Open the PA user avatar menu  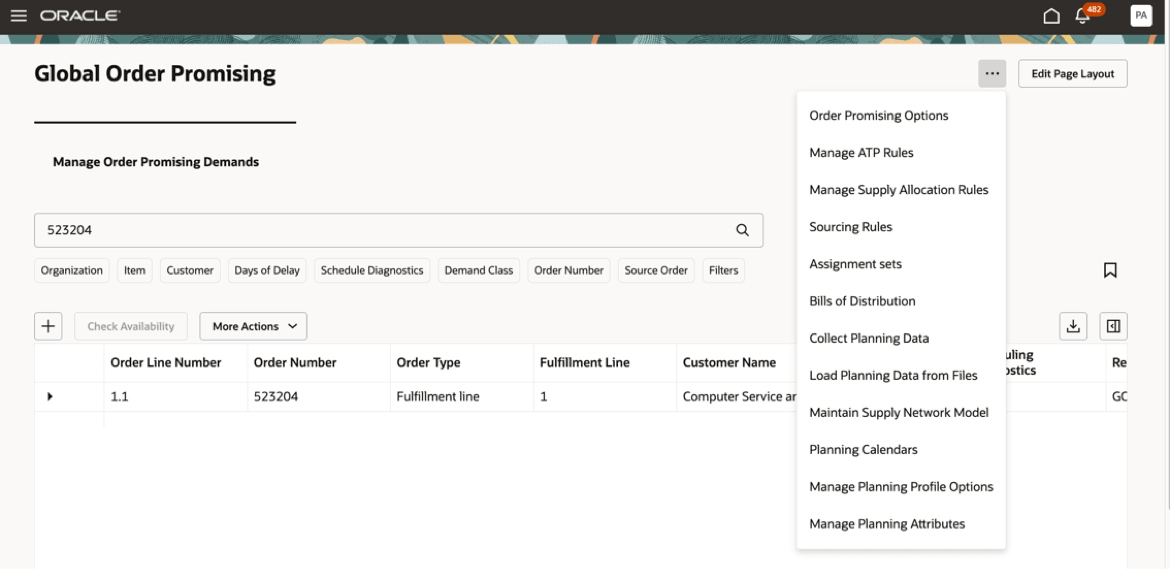(1141, 16)
